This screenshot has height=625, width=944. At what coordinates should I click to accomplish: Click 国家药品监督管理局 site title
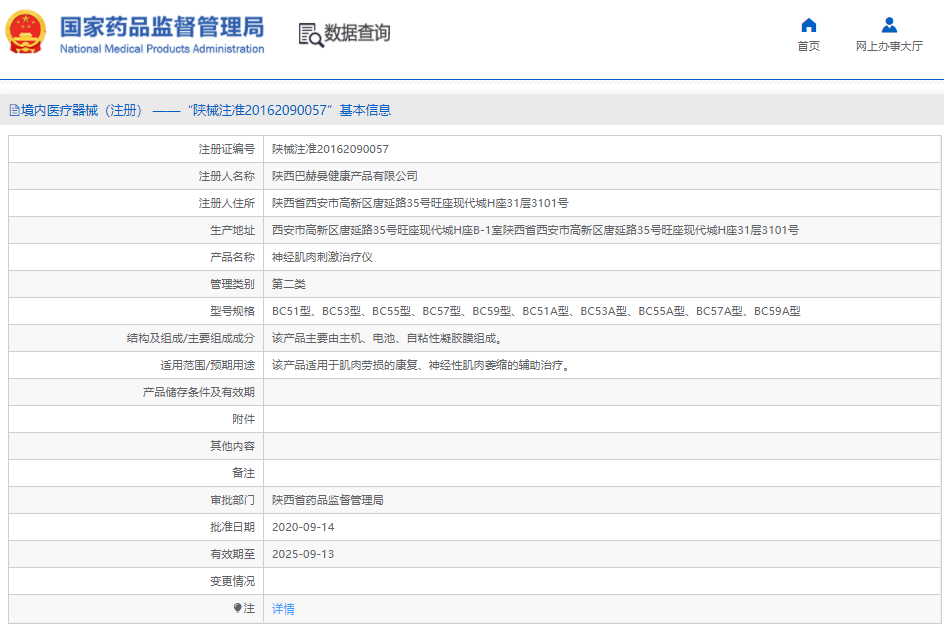coord(161,27)
